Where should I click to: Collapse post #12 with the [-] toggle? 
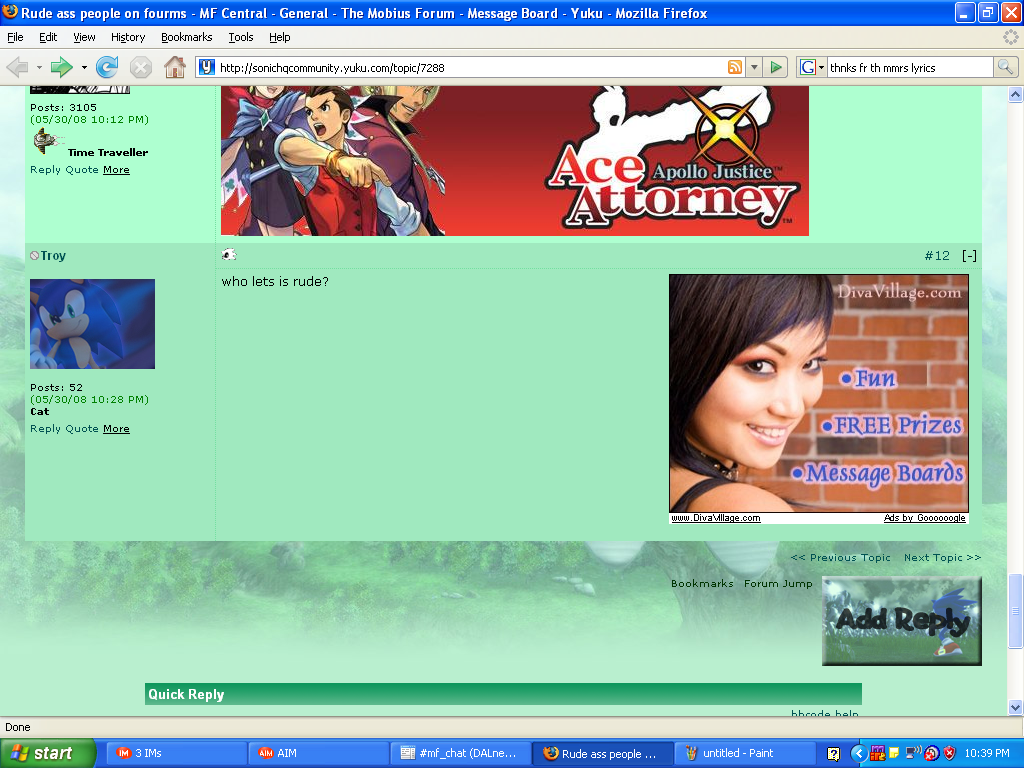click(969, 256)
